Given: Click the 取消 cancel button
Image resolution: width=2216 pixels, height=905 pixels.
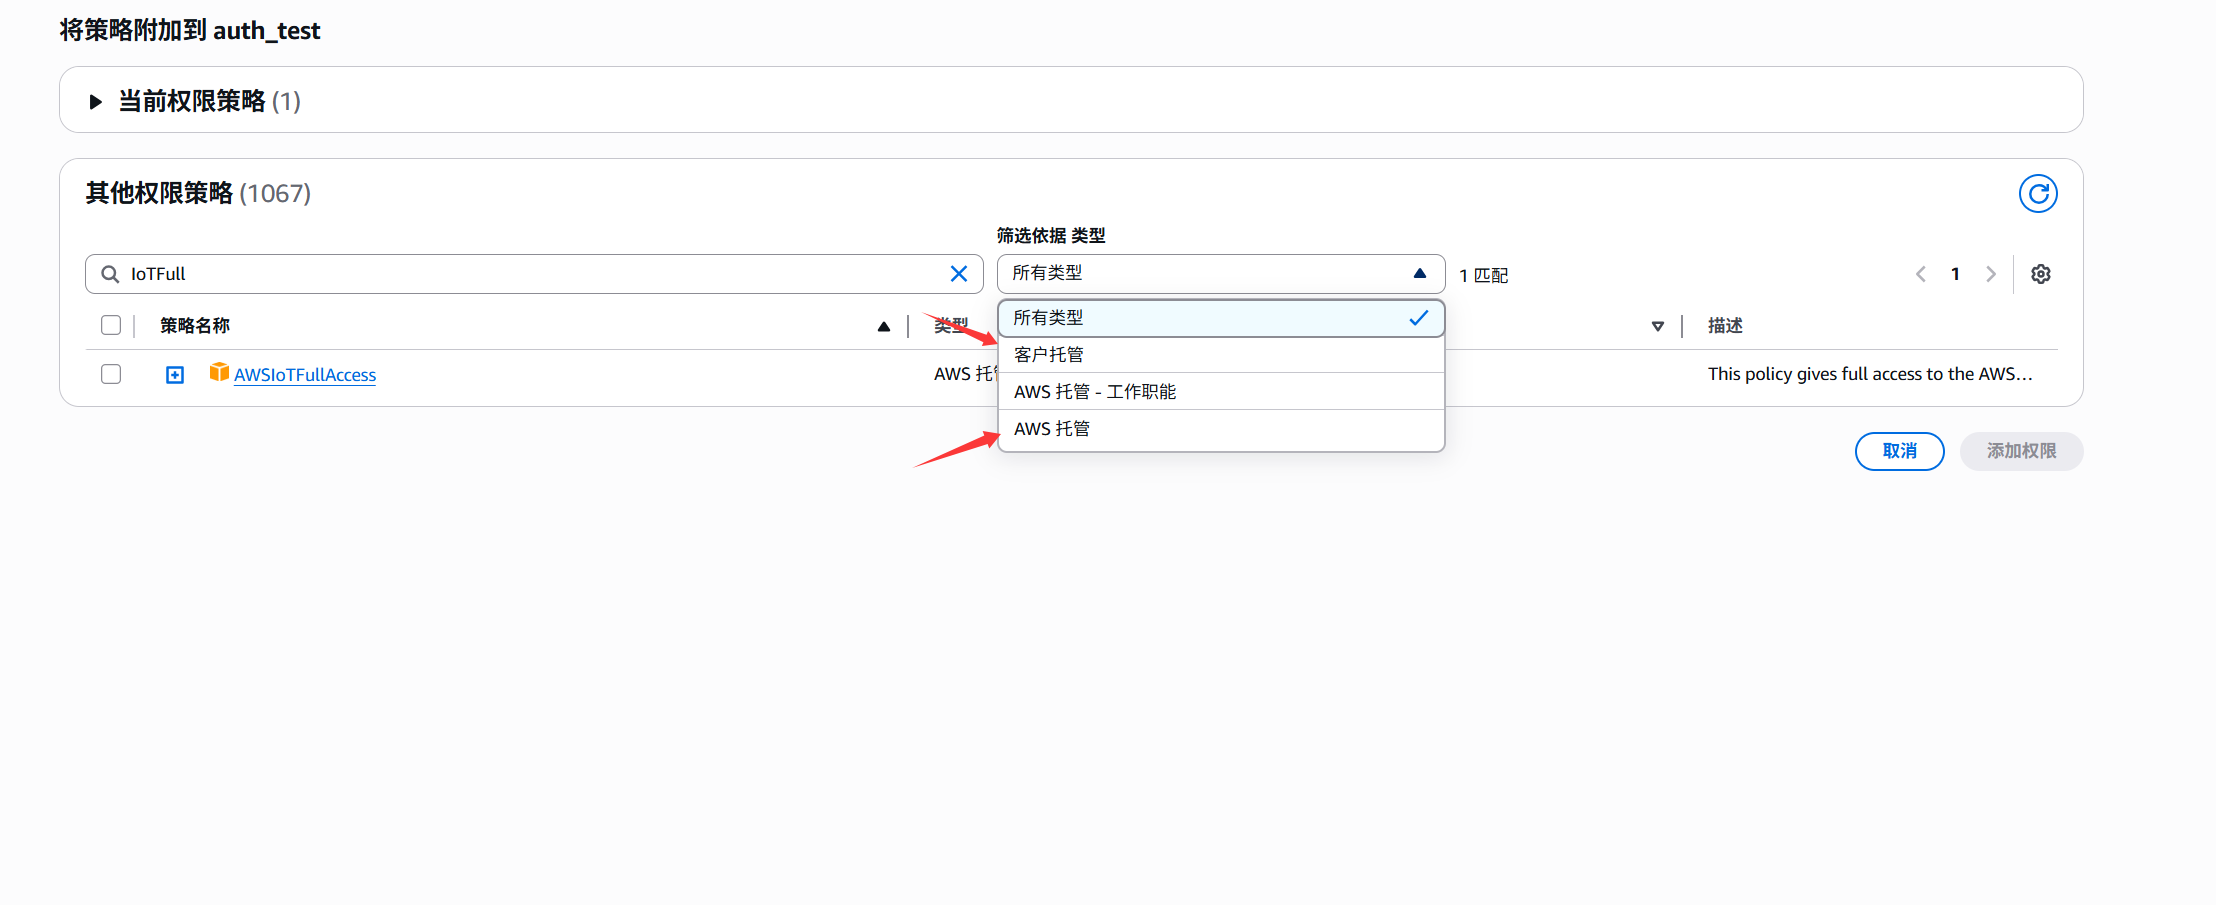Looking at the screenshot, I should point(1899,451).
